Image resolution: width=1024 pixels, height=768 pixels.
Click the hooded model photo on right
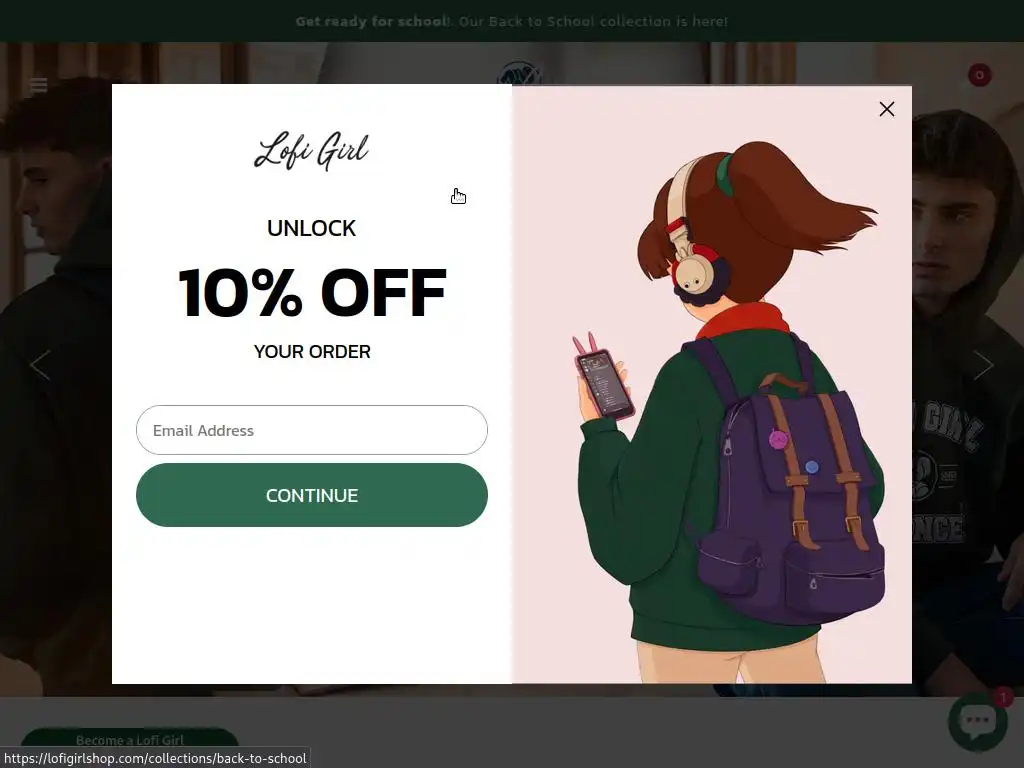968,392
